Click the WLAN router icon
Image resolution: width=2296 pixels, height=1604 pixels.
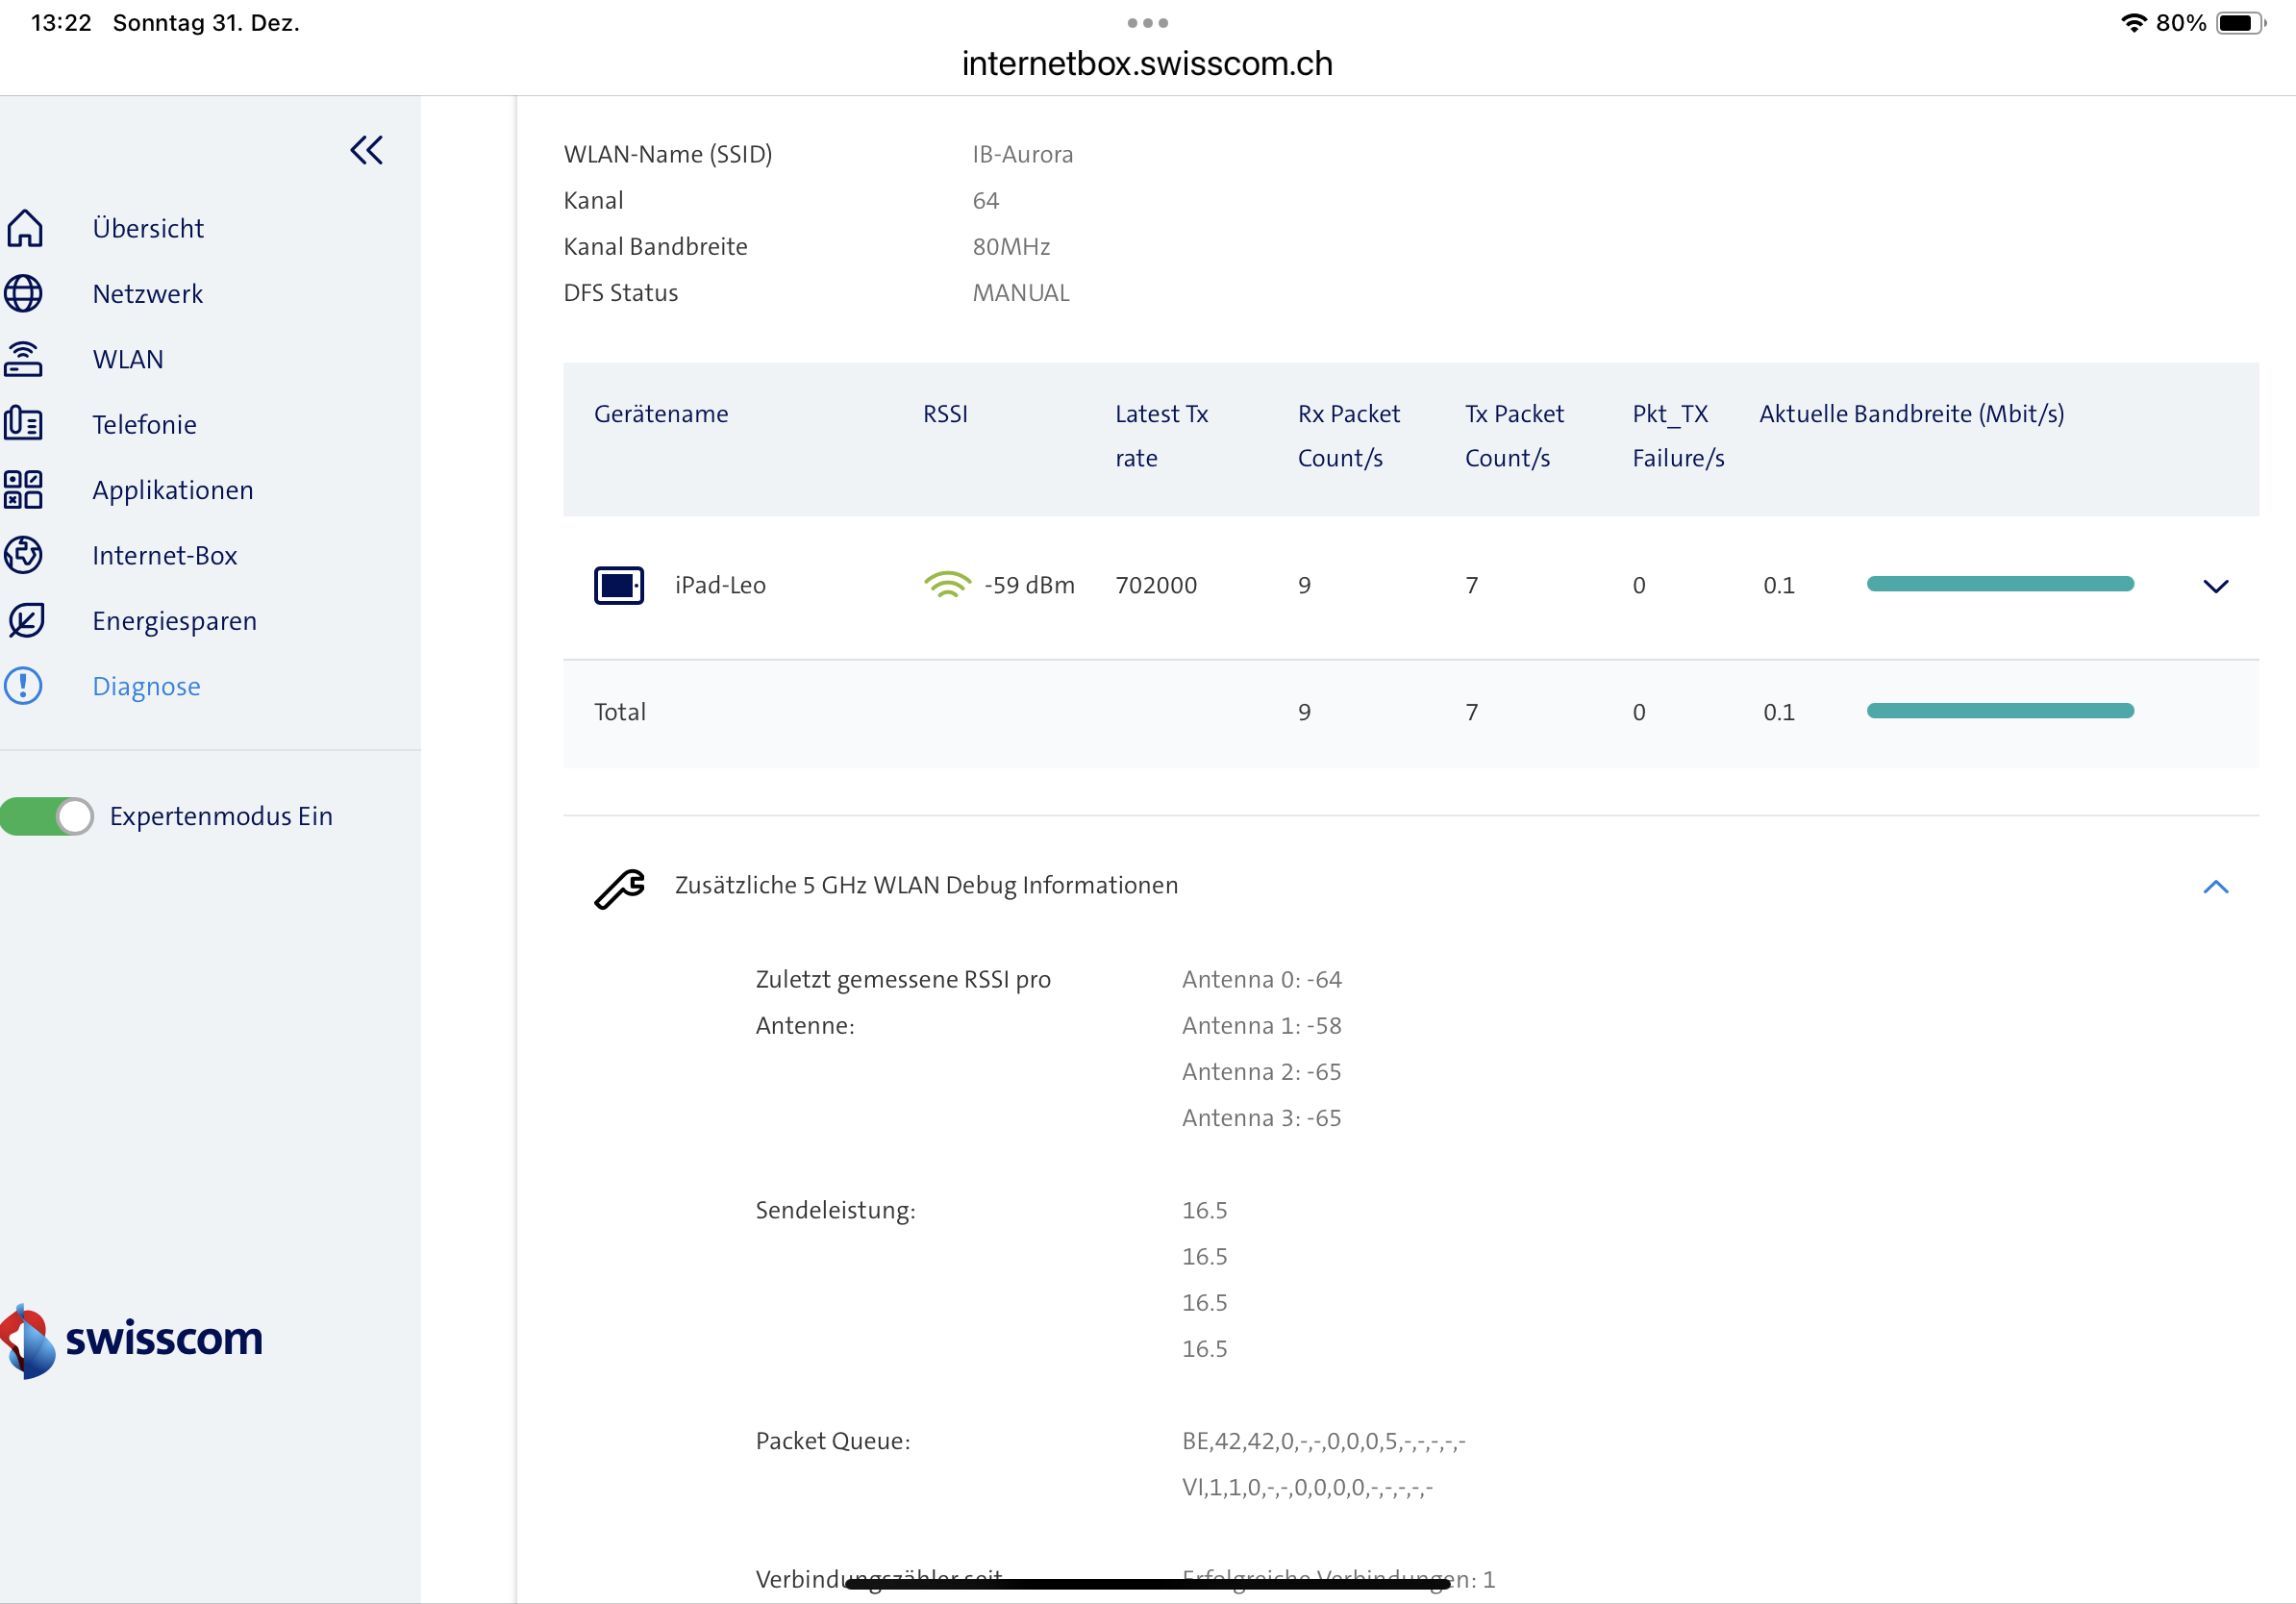click(x=23, y=359)
